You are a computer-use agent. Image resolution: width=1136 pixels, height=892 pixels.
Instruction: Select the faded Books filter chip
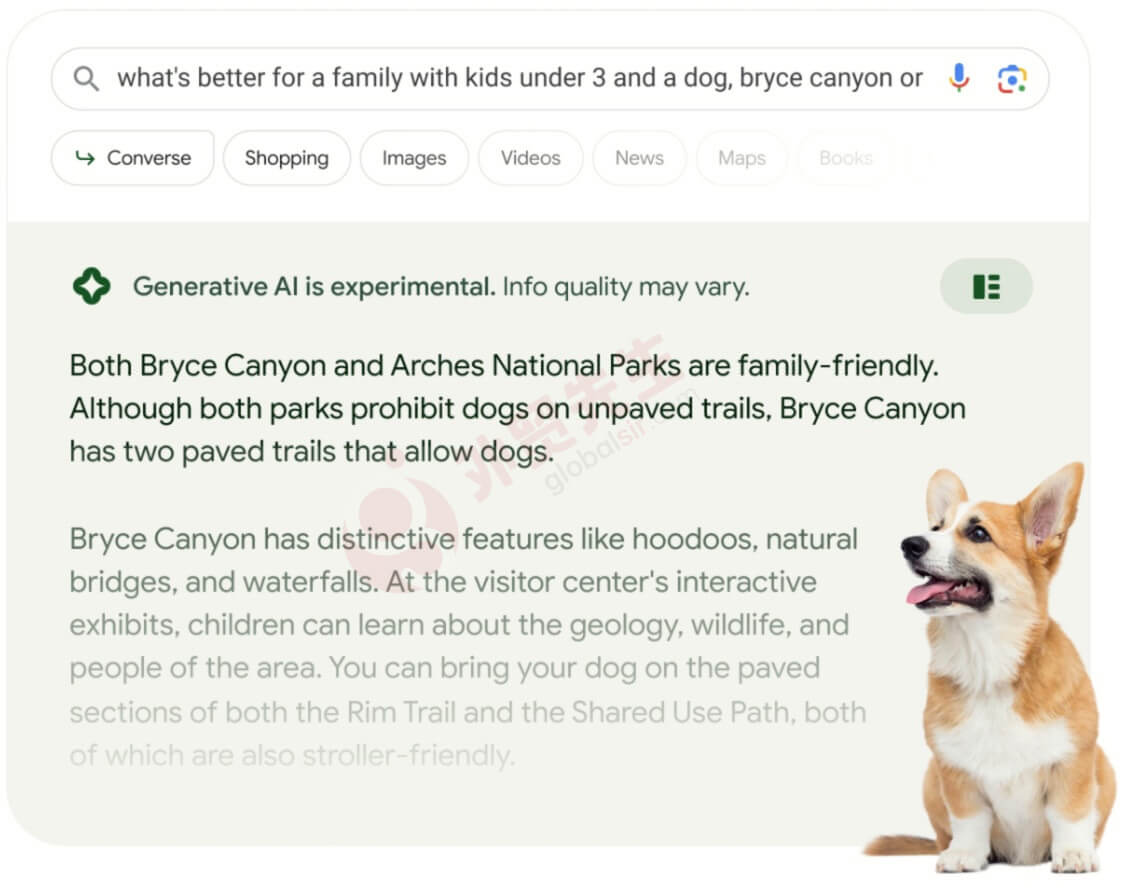pyautogui.click(x=845, y=158)
